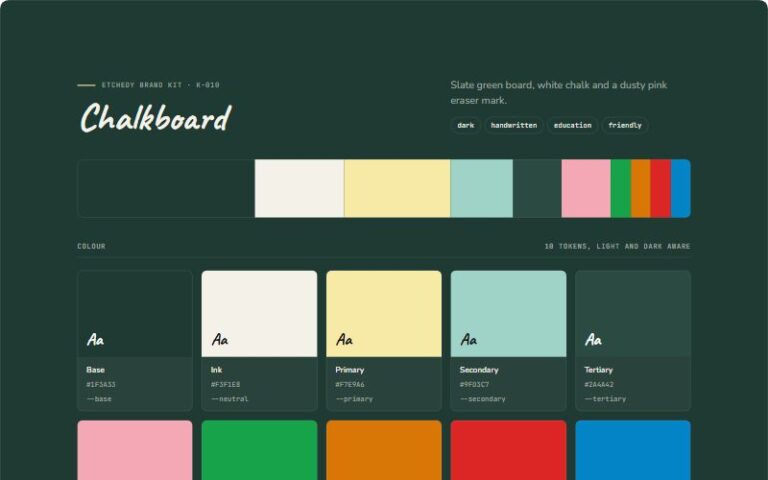Click the "ETCHEDY BRAND KIT · K-010" eyebrow text
The image size is (768, 480).
click(x=161, y=85)
